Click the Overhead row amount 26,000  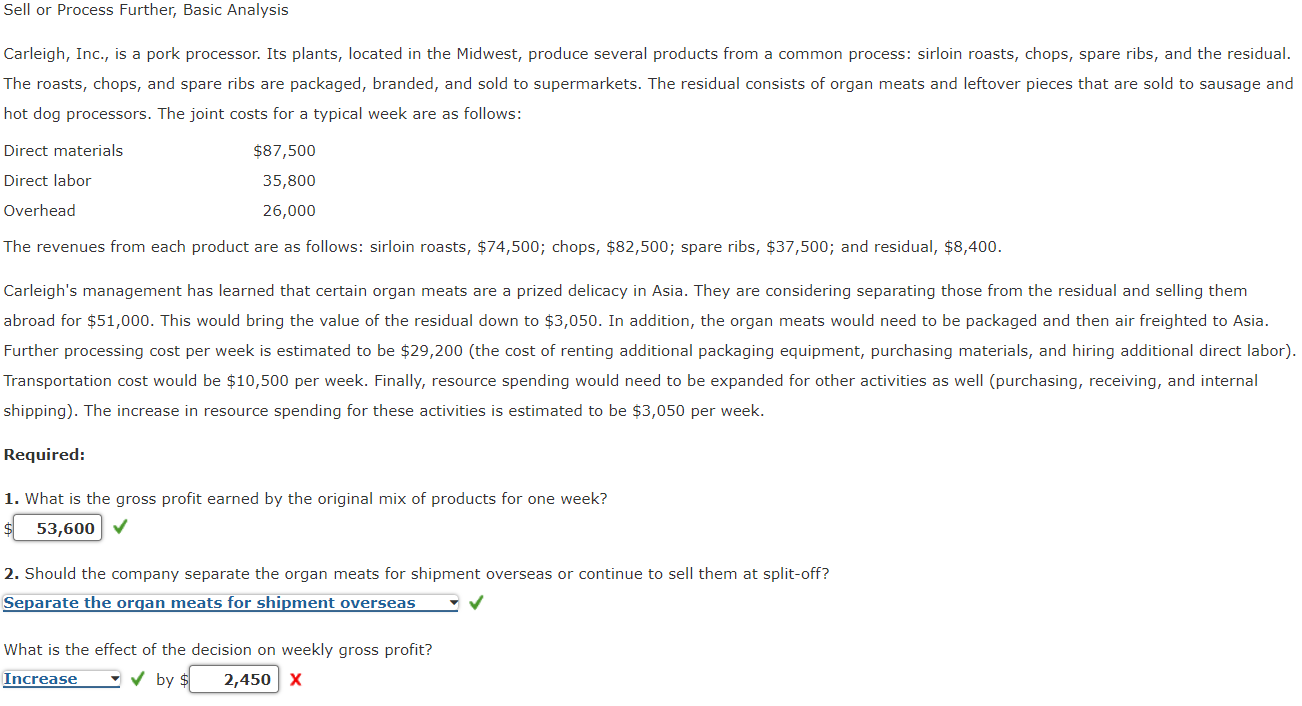click(290, 210)
